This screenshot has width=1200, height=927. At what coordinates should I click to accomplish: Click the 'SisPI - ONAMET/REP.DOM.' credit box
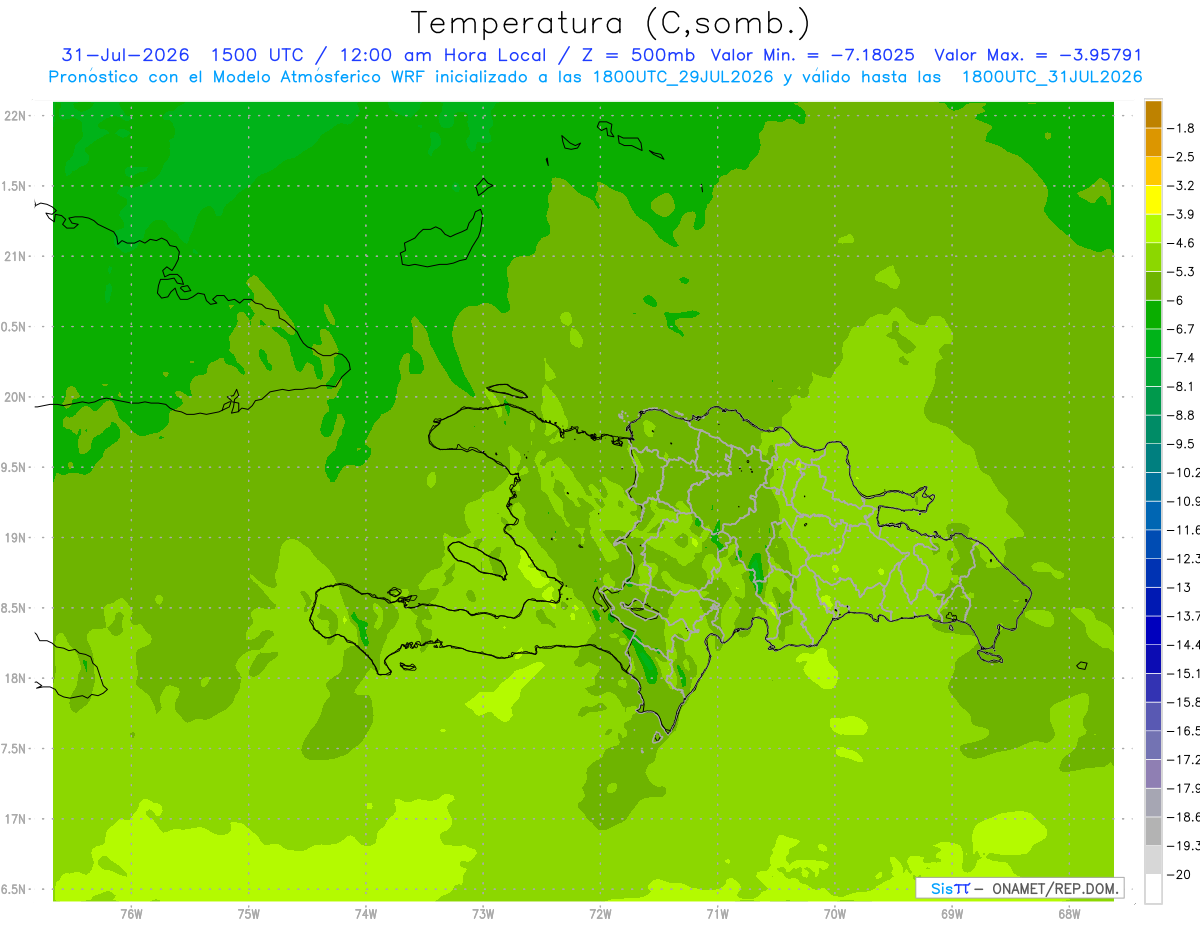pyautogui.click(x=1020, y=888)
